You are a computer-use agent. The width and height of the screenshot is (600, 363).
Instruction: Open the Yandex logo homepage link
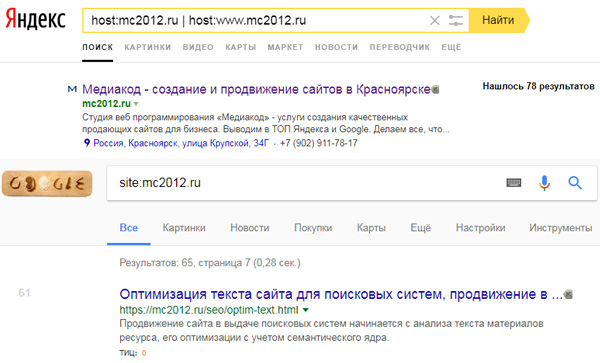coord(36,19)
